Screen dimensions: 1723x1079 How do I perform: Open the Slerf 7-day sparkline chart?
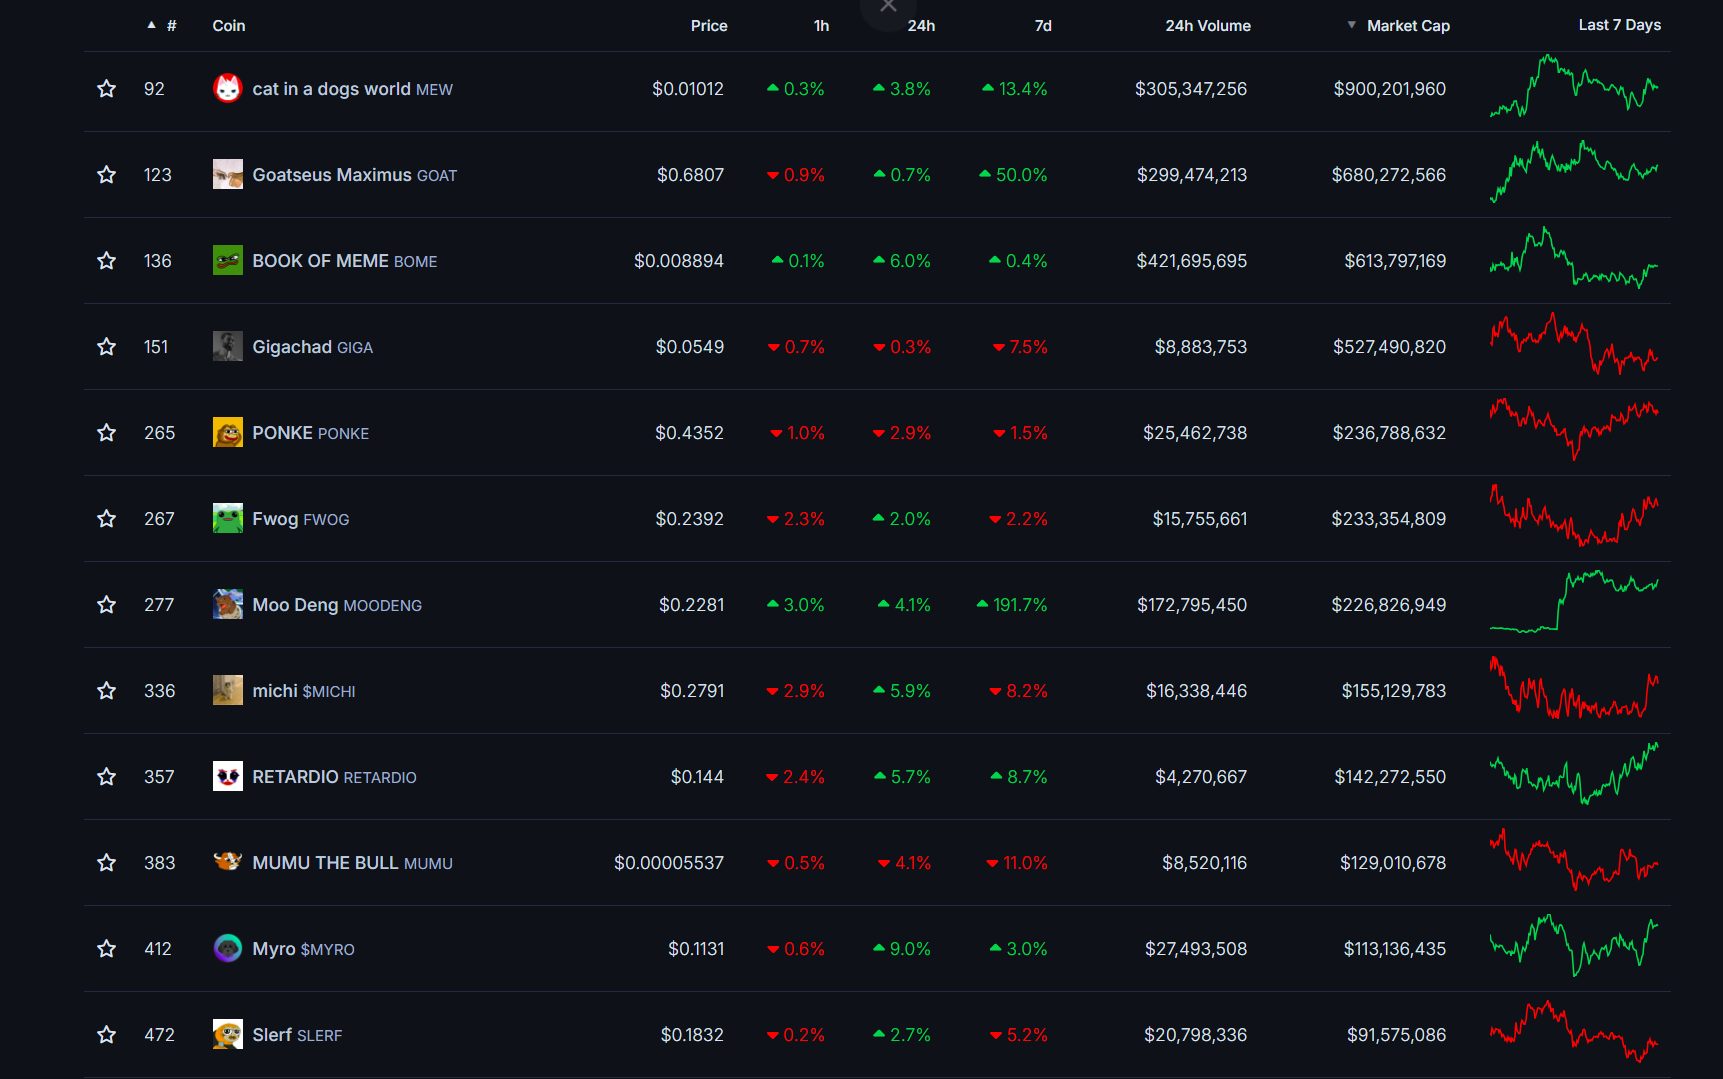(1574, 1031)
